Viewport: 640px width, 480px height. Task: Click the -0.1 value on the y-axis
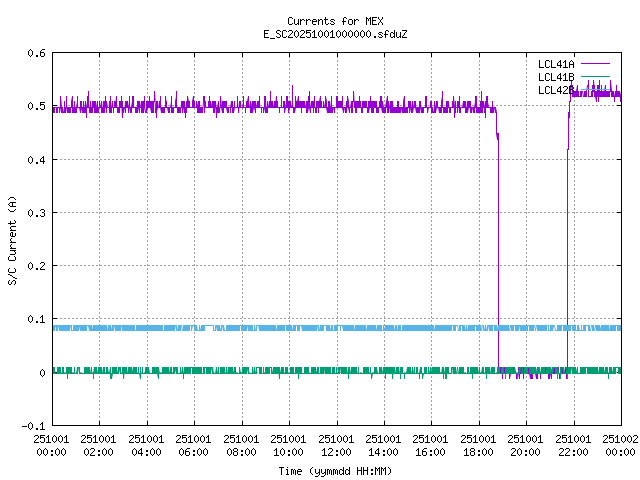coord(32,426)
